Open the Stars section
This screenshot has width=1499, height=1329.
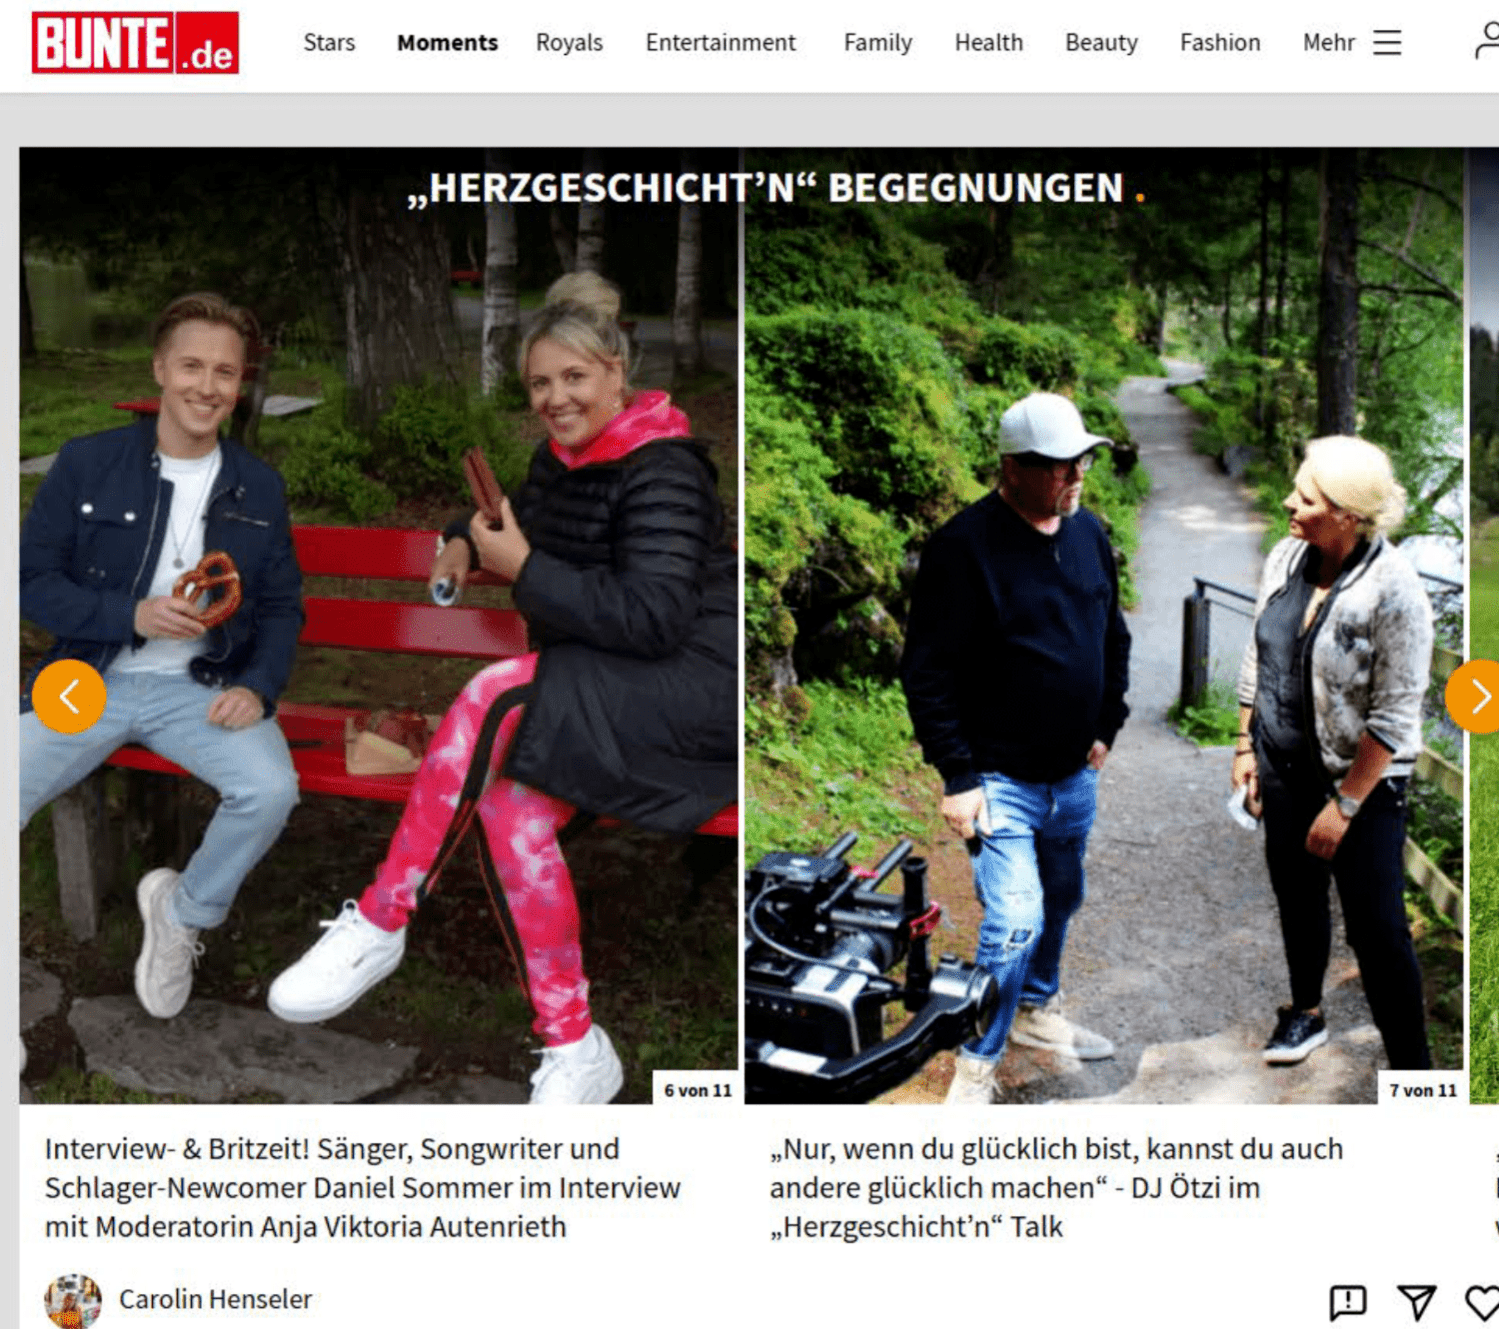[329, 43]
